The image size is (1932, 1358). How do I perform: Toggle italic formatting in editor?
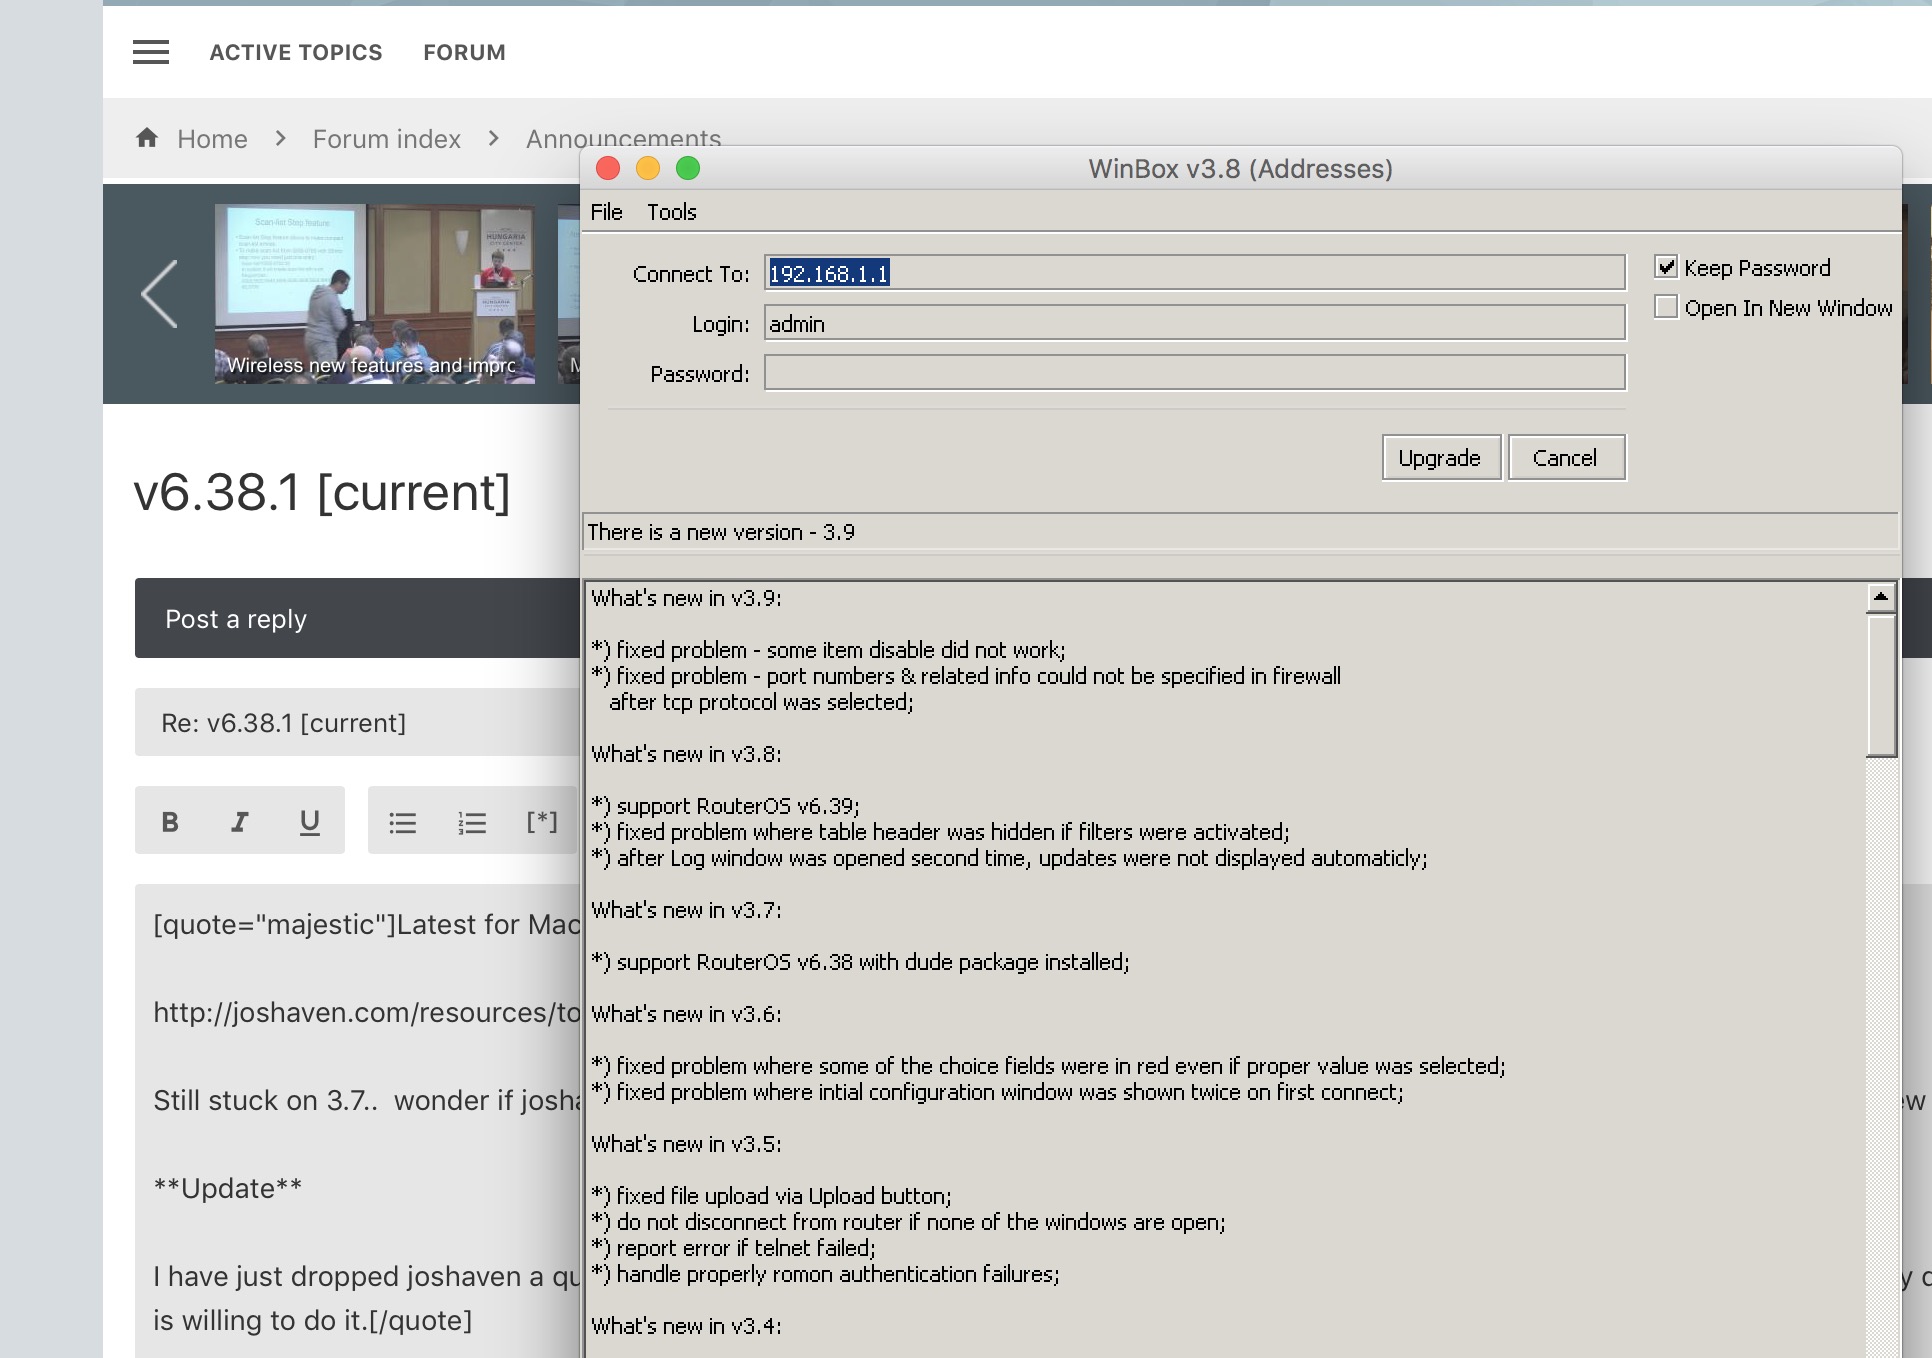(239, 822)
